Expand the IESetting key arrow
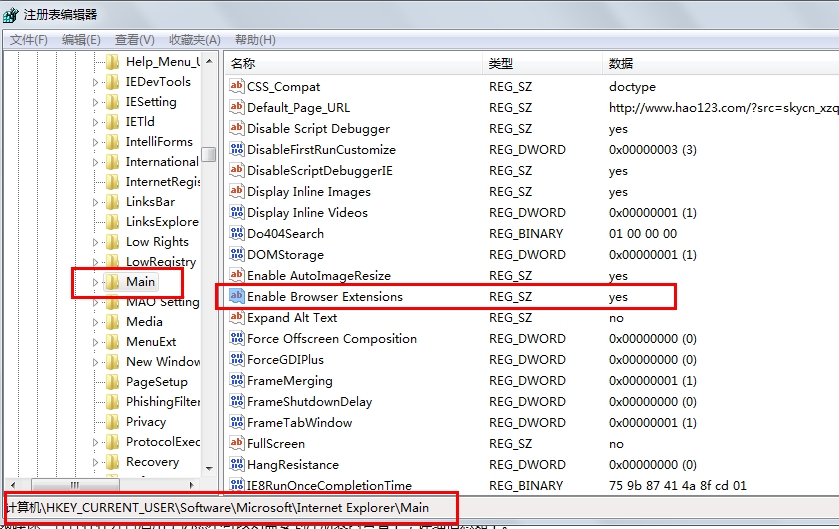This screenshot has height=529, width=839. coord(96,102)
